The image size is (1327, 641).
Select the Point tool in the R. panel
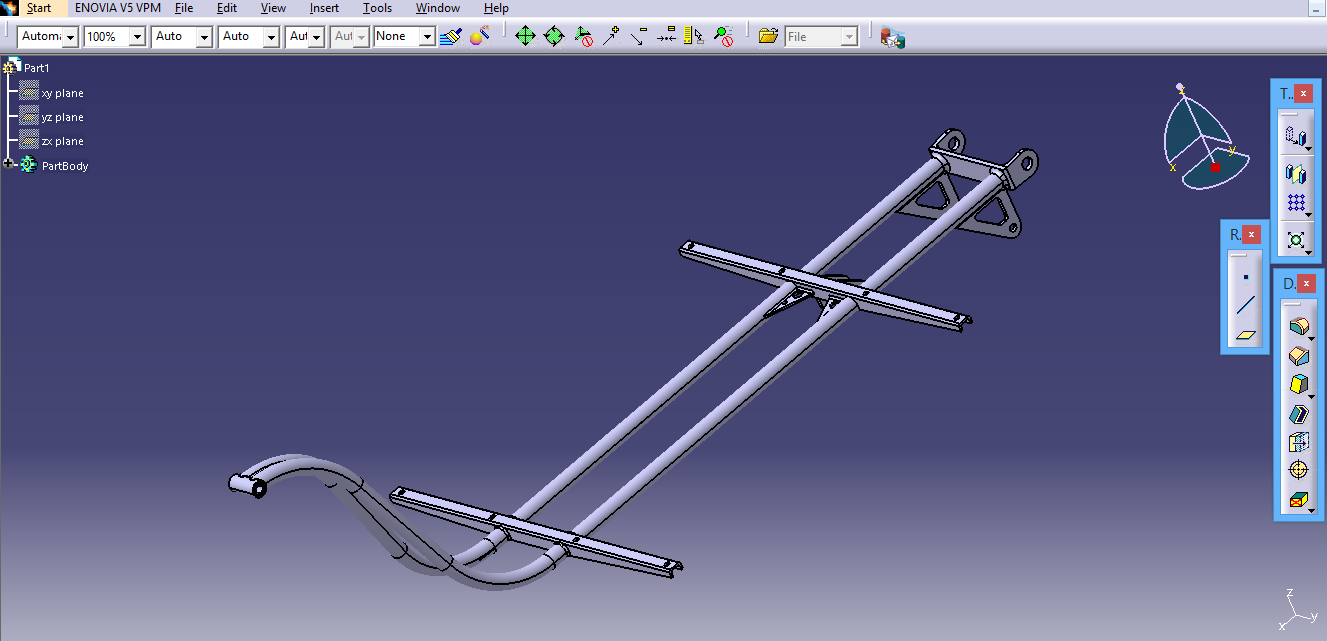point(1245,276)
